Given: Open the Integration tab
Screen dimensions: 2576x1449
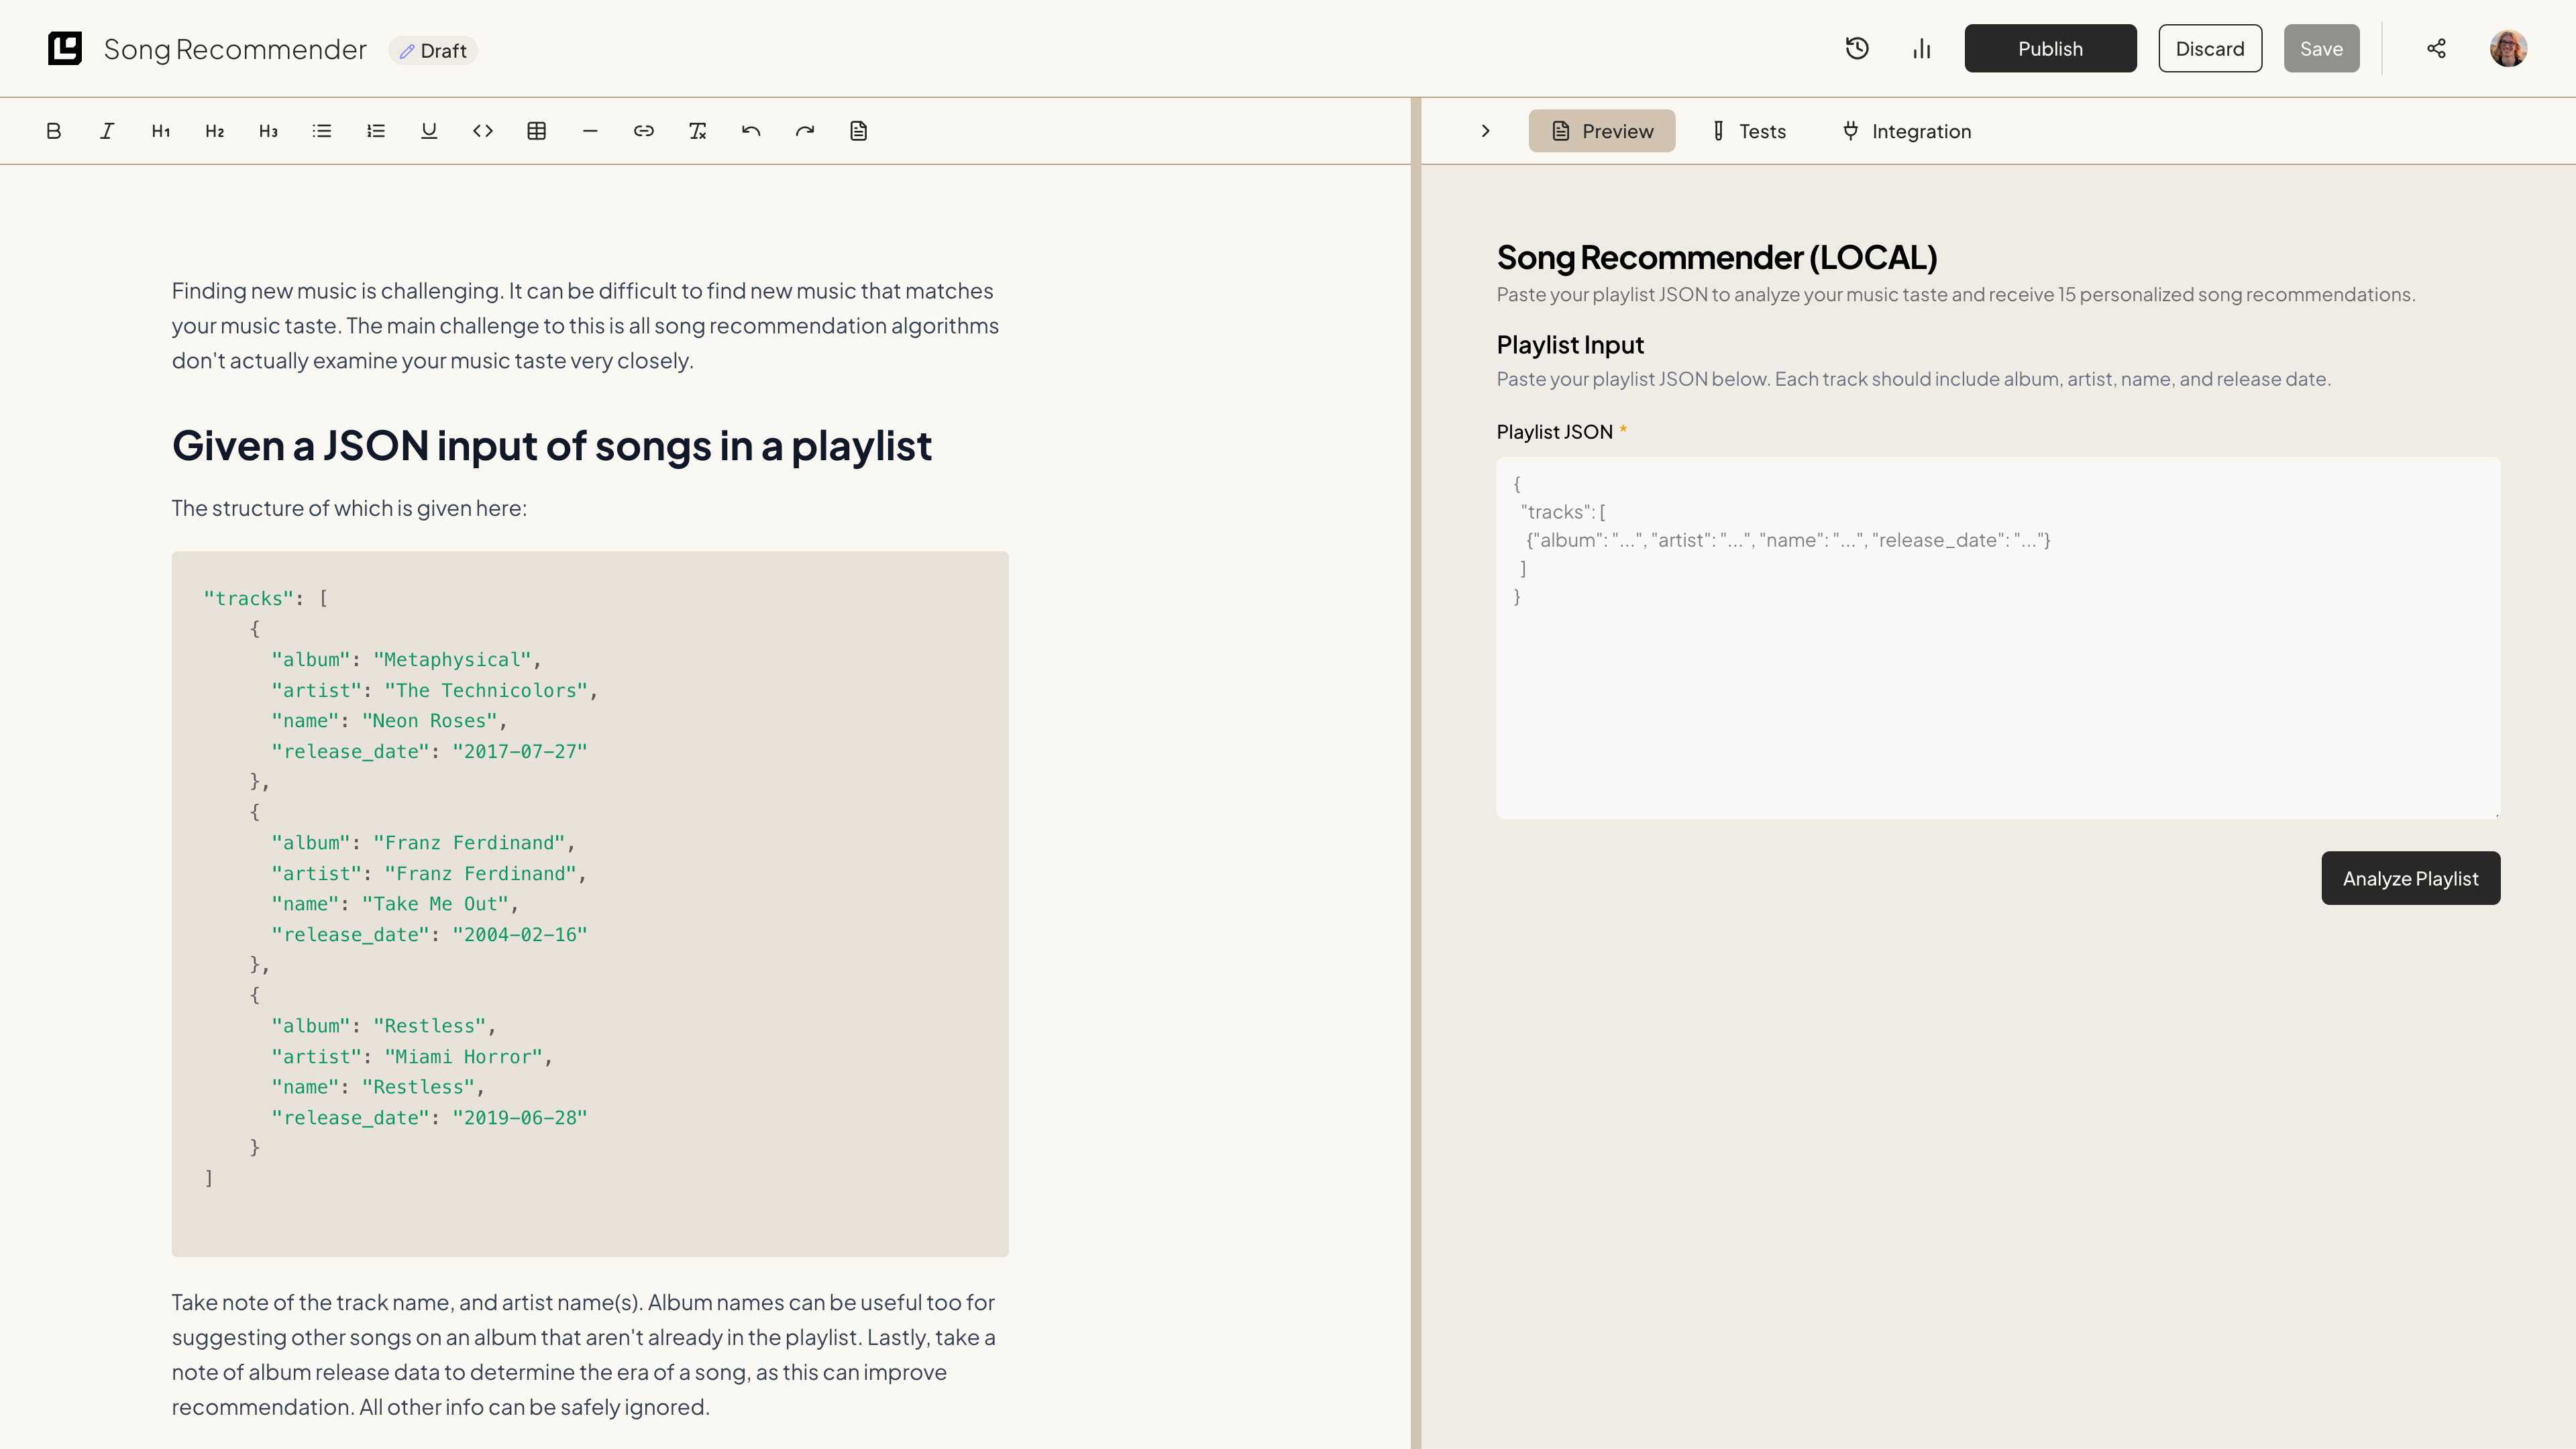Looking at the screenshot, I should point(1906,131).
